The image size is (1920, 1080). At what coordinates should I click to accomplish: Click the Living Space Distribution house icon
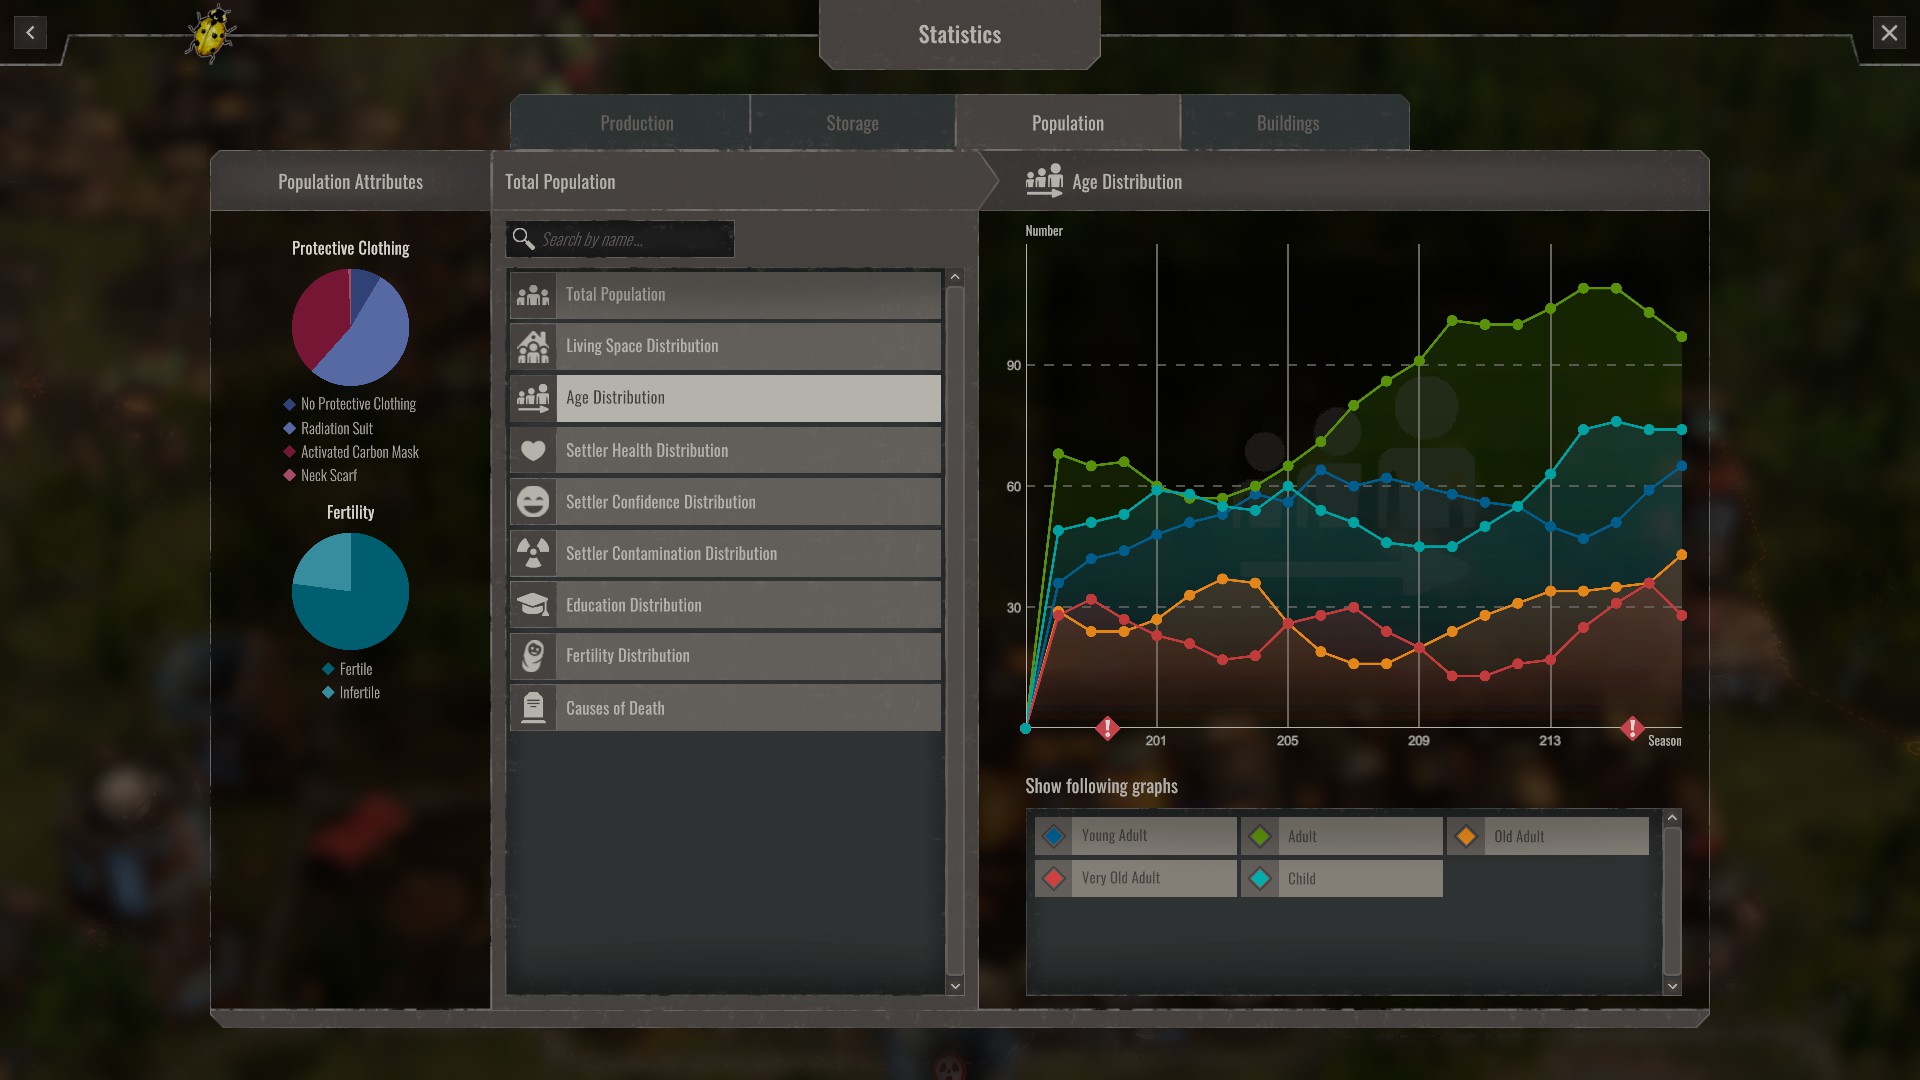tap(533, 347)
